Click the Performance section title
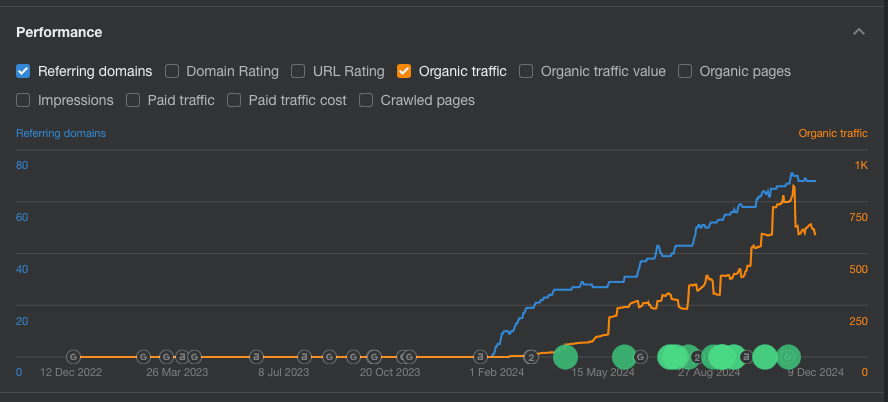 tap(59, 32)
